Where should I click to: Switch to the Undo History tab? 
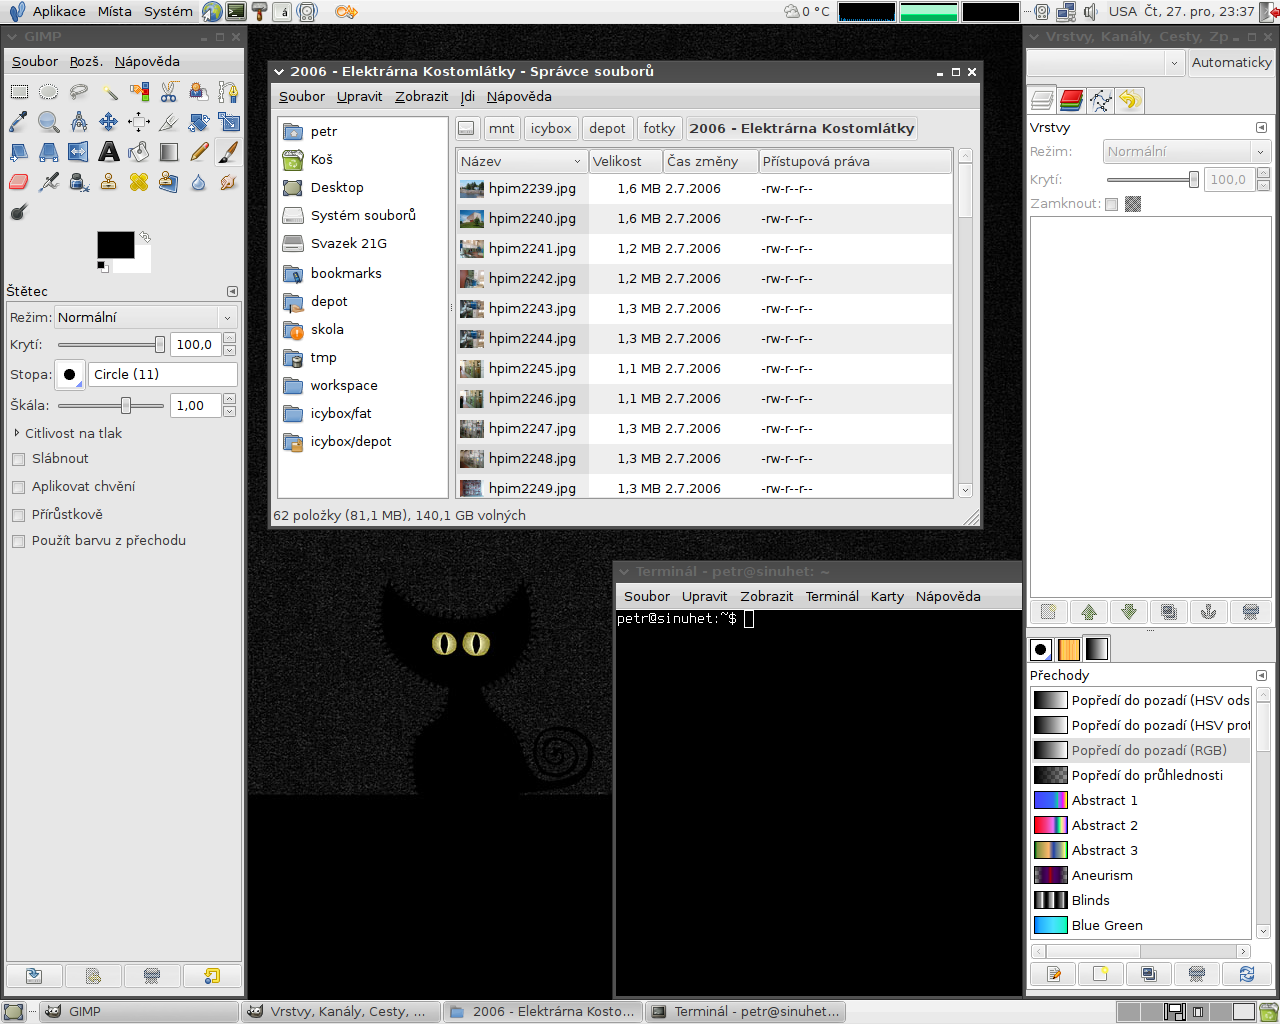[1129, 100]
